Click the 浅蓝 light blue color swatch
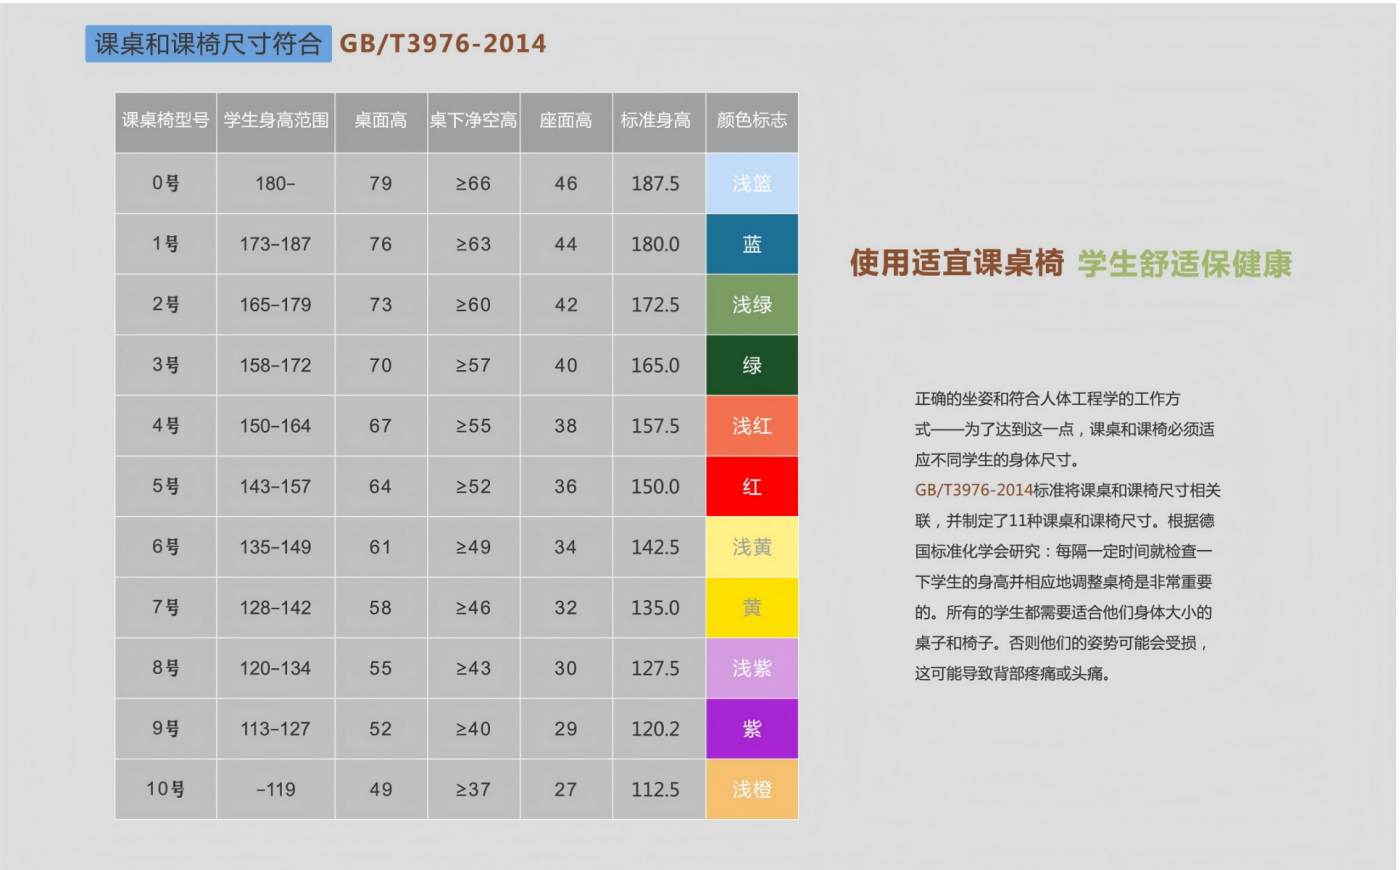This screenshot has height=870, width=1400. pyautogui.click(x=751, y=183)
